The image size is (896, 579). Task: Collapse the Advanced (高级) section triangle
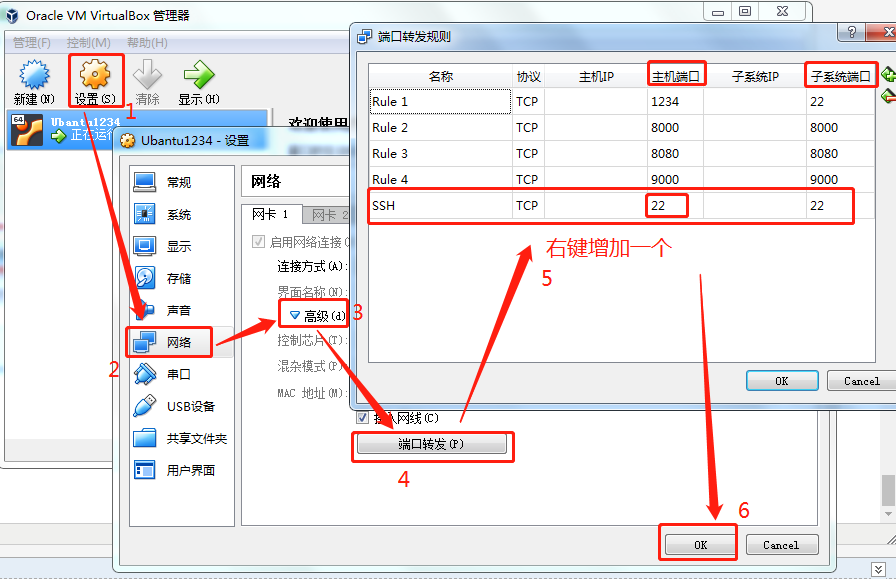coord(295,315)
